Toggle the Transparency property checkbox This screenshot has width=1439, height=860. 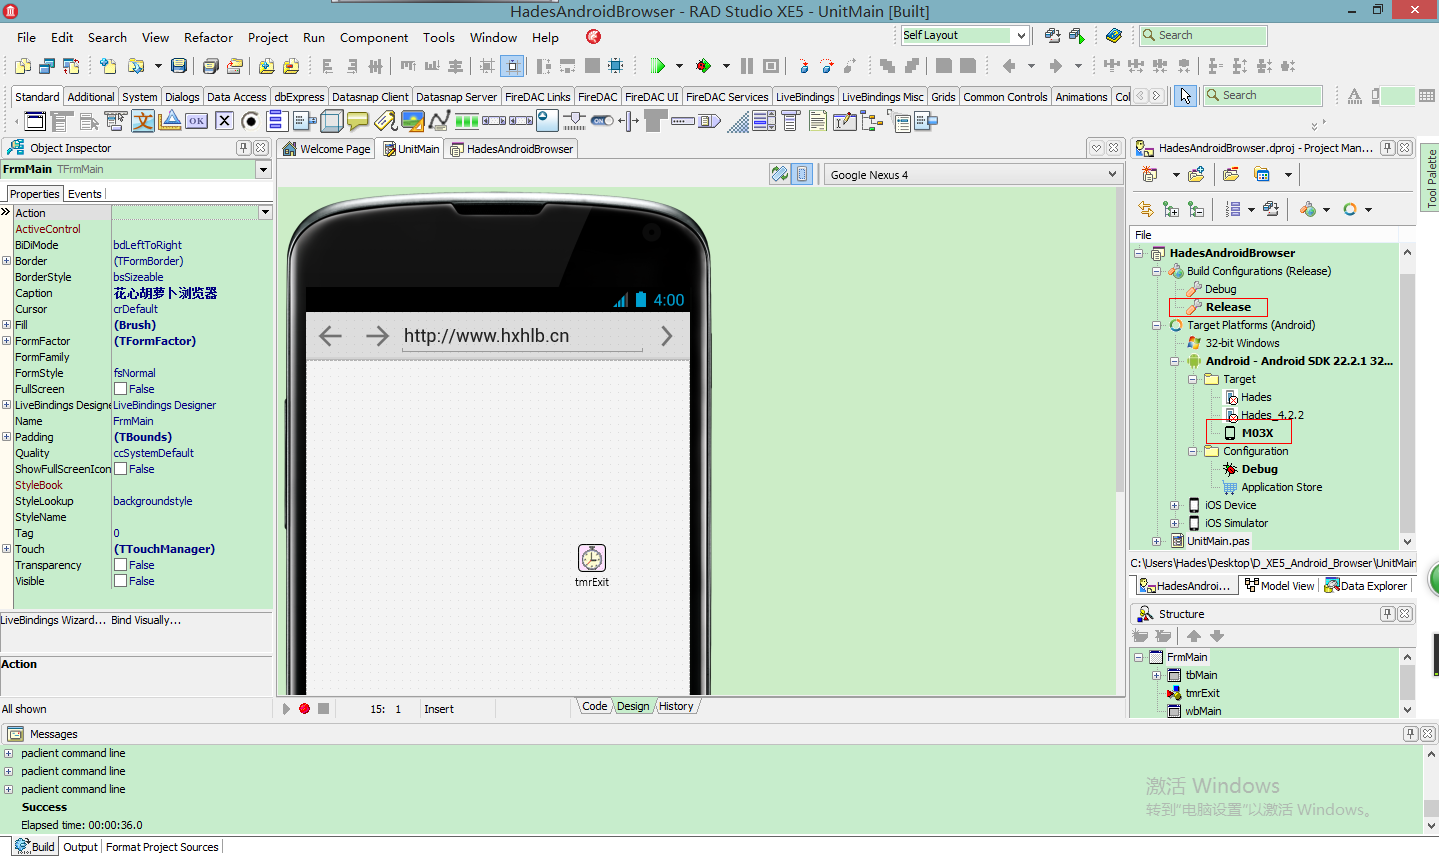point(120,565)
